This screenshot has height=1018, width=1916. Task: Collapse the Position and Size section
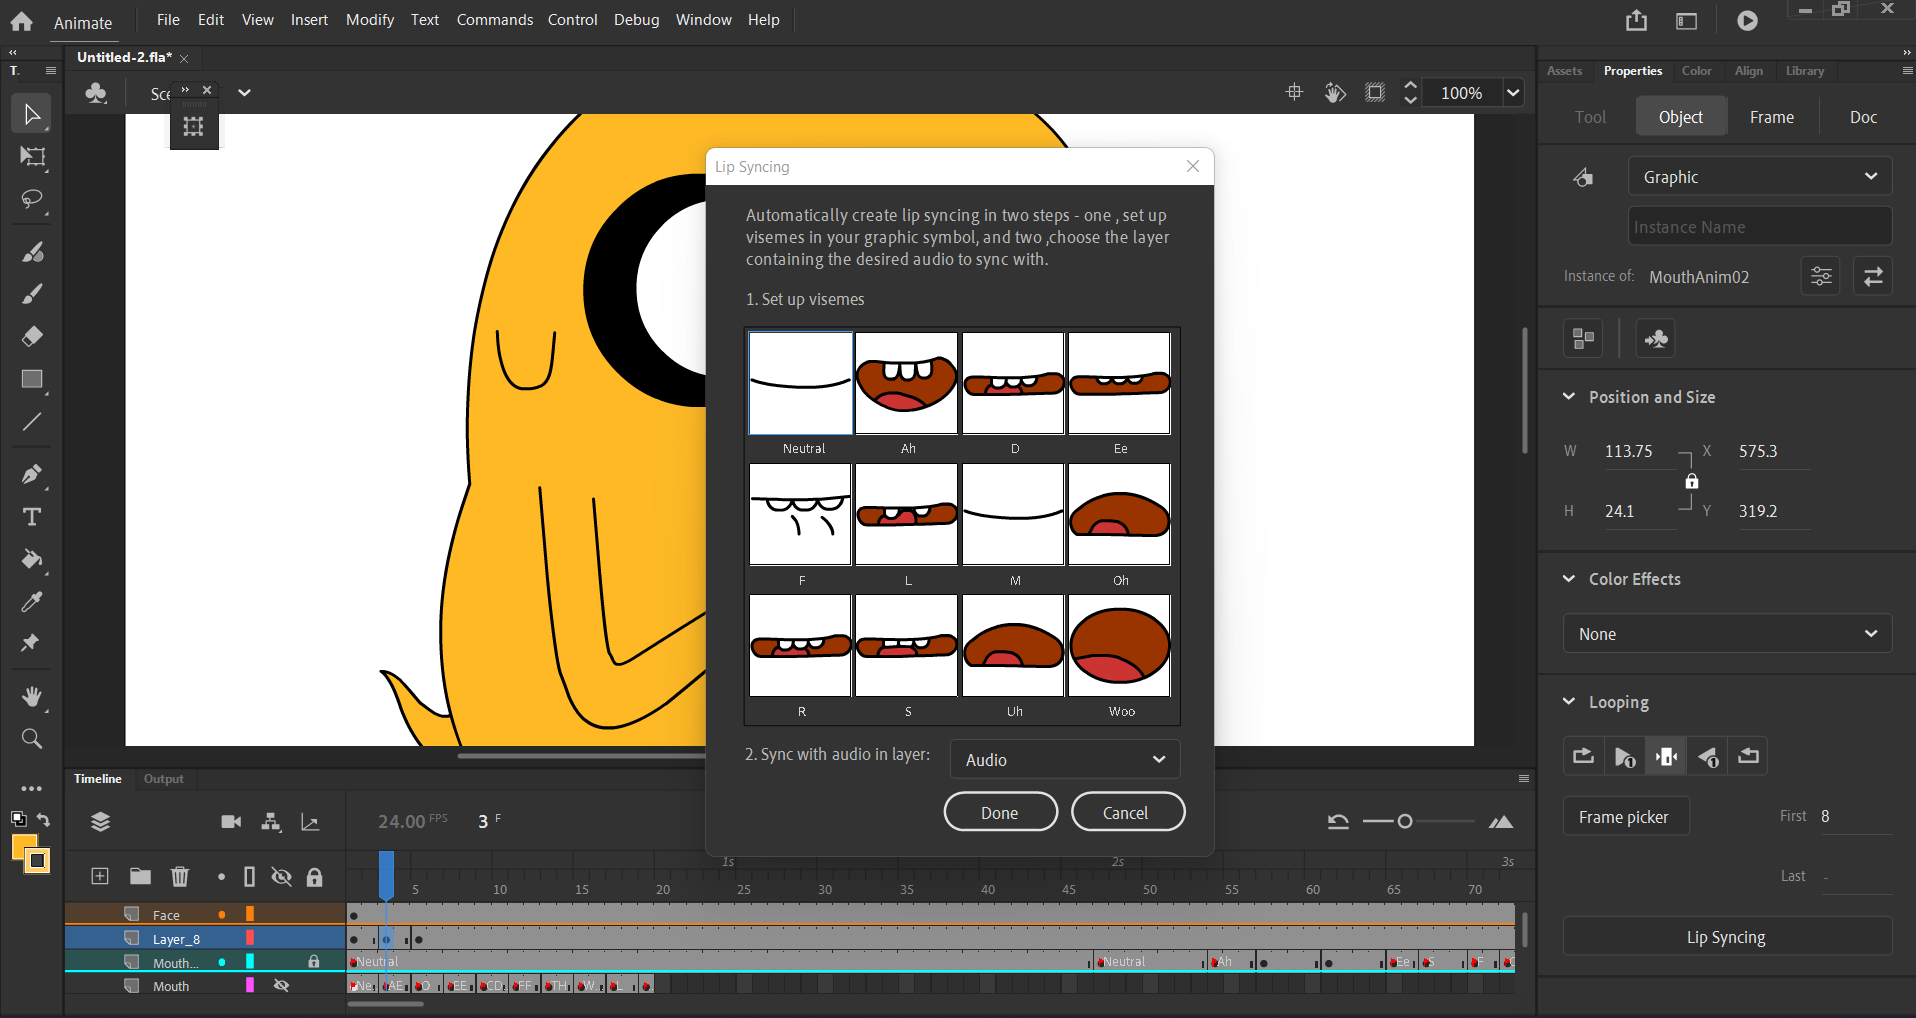pyautogui.click(x=1569, y=397)
